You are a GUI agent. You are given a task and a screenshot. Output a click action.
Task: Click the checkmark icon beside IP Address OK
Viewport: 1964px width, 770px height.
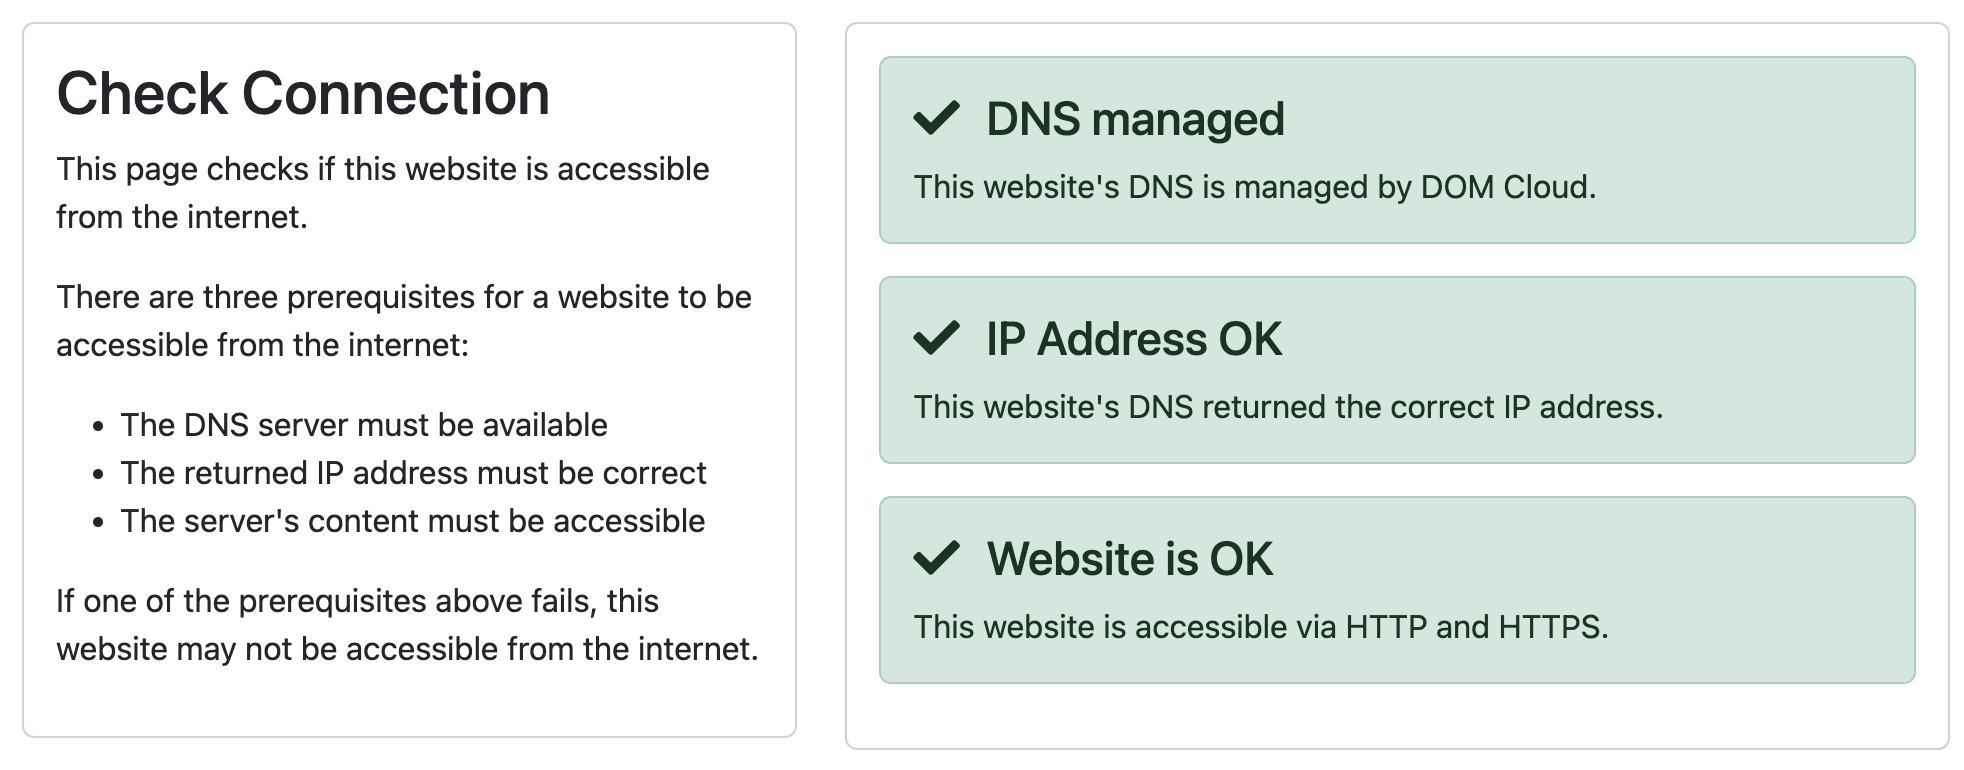click(x=936, y=338)
